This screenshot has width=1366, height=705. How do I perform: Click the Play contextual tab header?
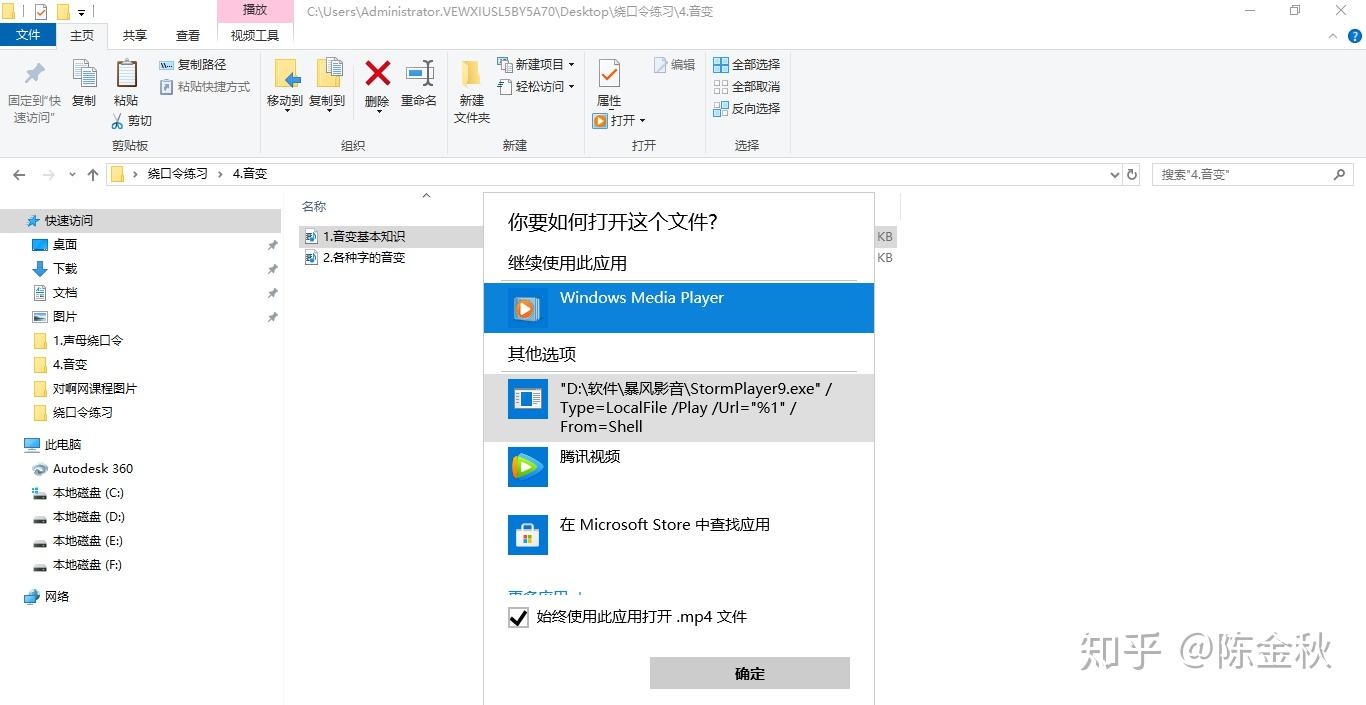pyautogui.click(x=255, y=11)
